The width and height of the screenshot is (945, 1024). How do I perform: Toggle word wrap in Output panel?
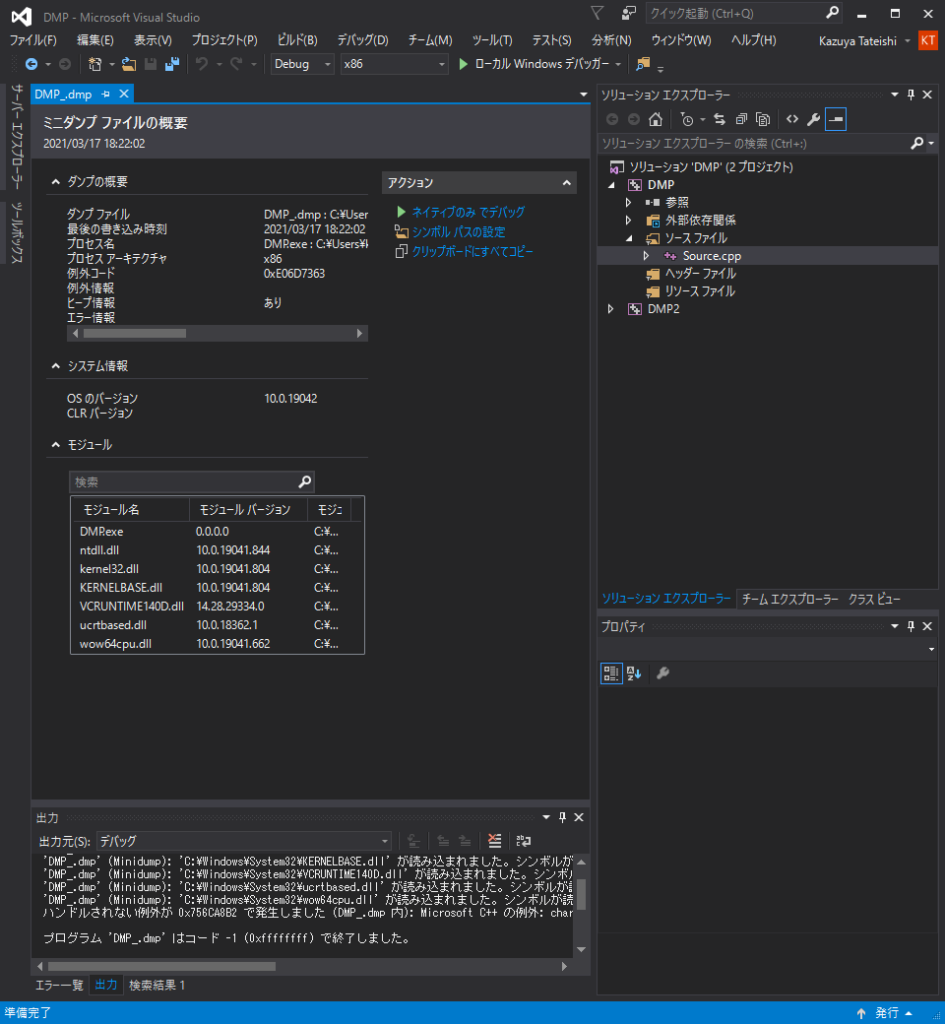(524, 840)
